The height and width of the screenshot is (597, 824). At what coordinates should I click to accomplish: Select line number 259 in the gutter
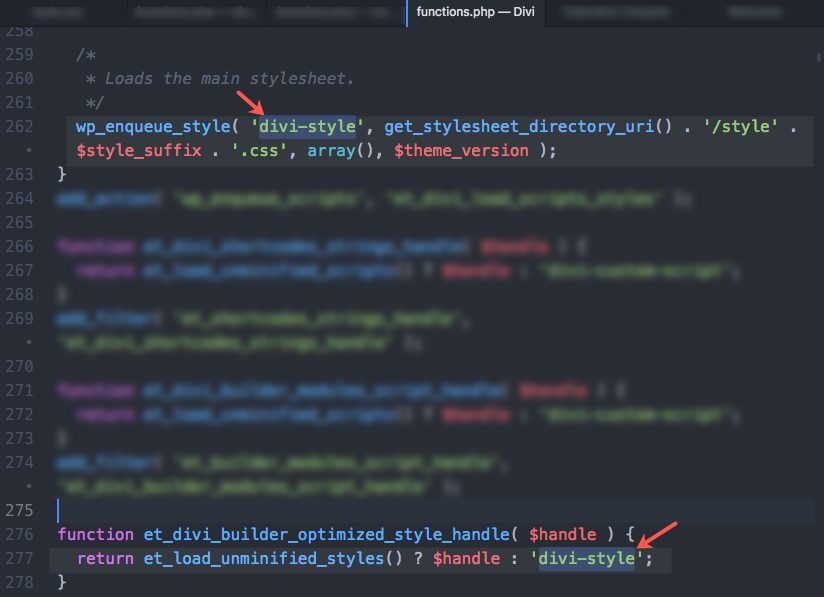[x=19, y=55]
